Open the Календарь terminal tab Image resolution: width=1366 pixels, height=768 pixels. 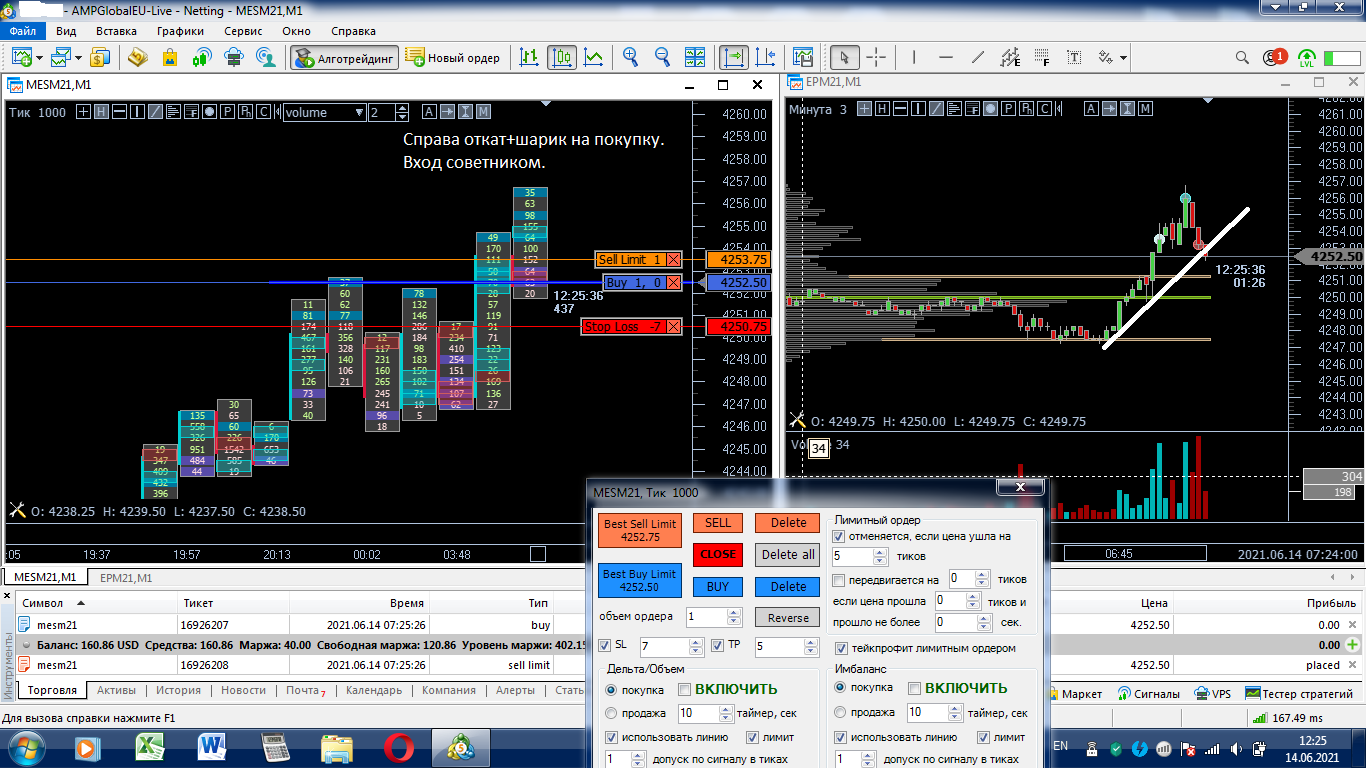373,691
